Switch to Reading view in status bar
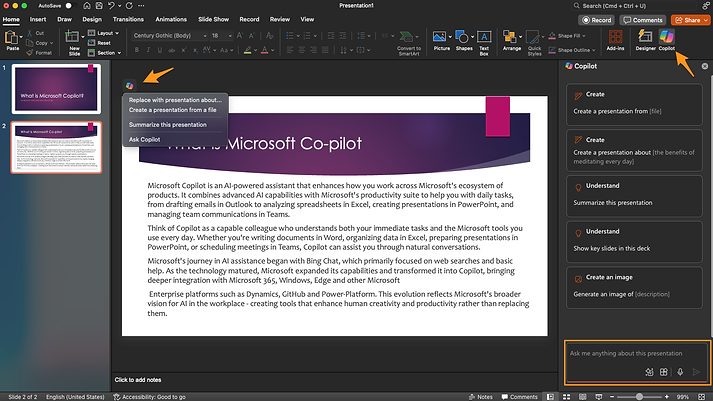Screen dimensions: 713x401 pos(582,397)
